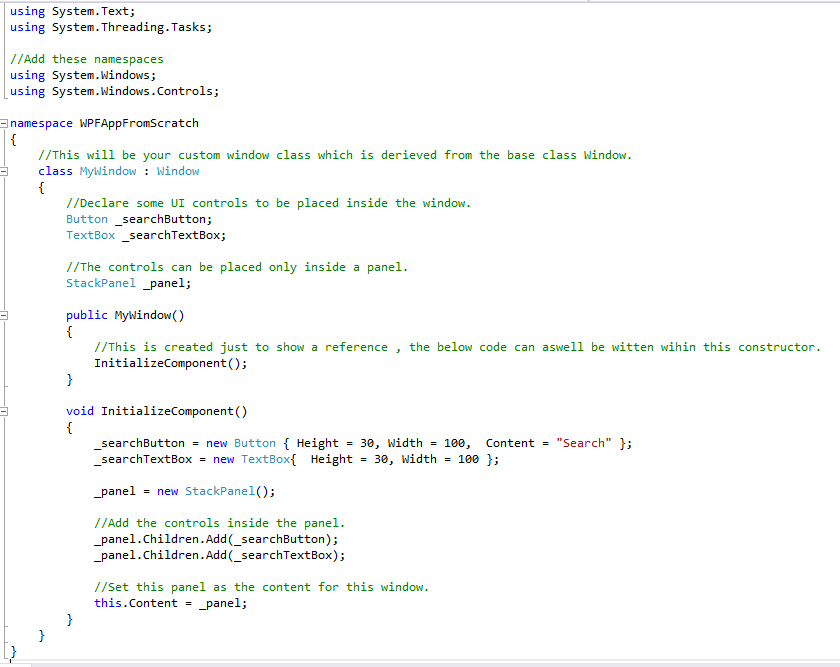Click the base class name 'Window' after the colon
The height and width of the screenshot is (667, 840).
(x=178, y=171)
